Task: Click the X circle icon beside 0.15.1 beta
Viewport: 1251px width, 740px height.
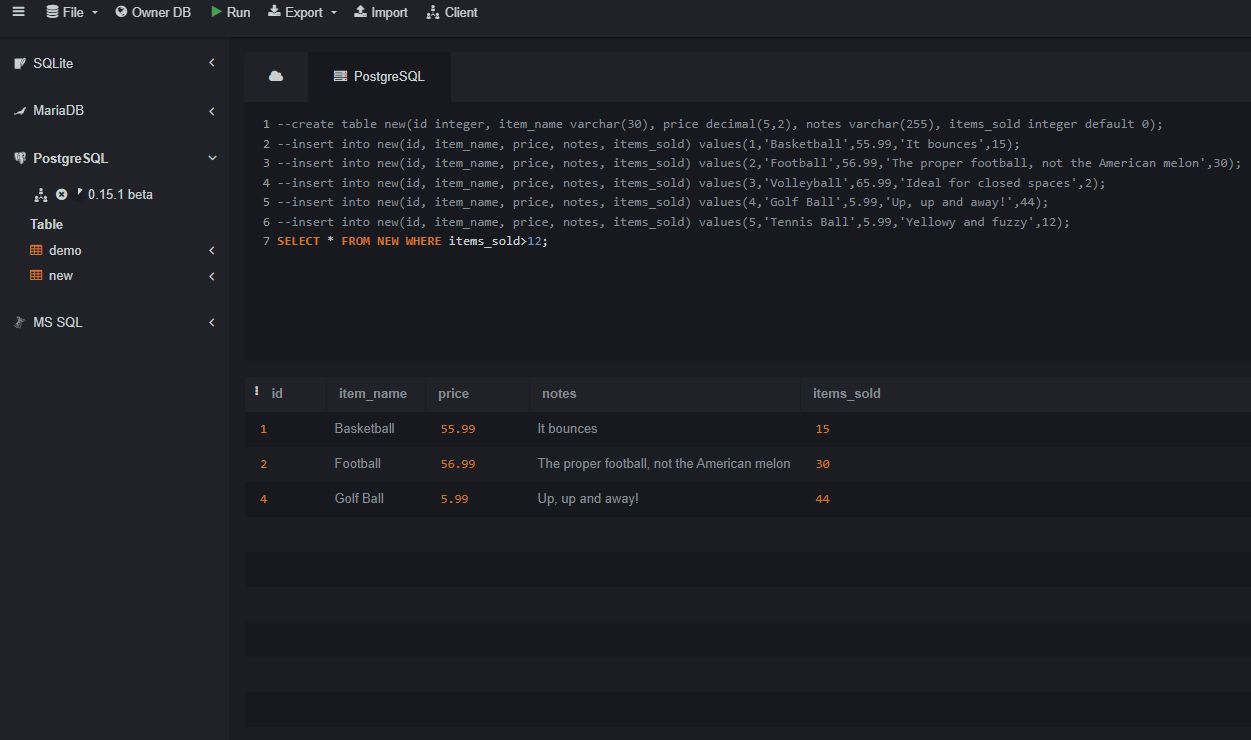Action: click(61, 194)
